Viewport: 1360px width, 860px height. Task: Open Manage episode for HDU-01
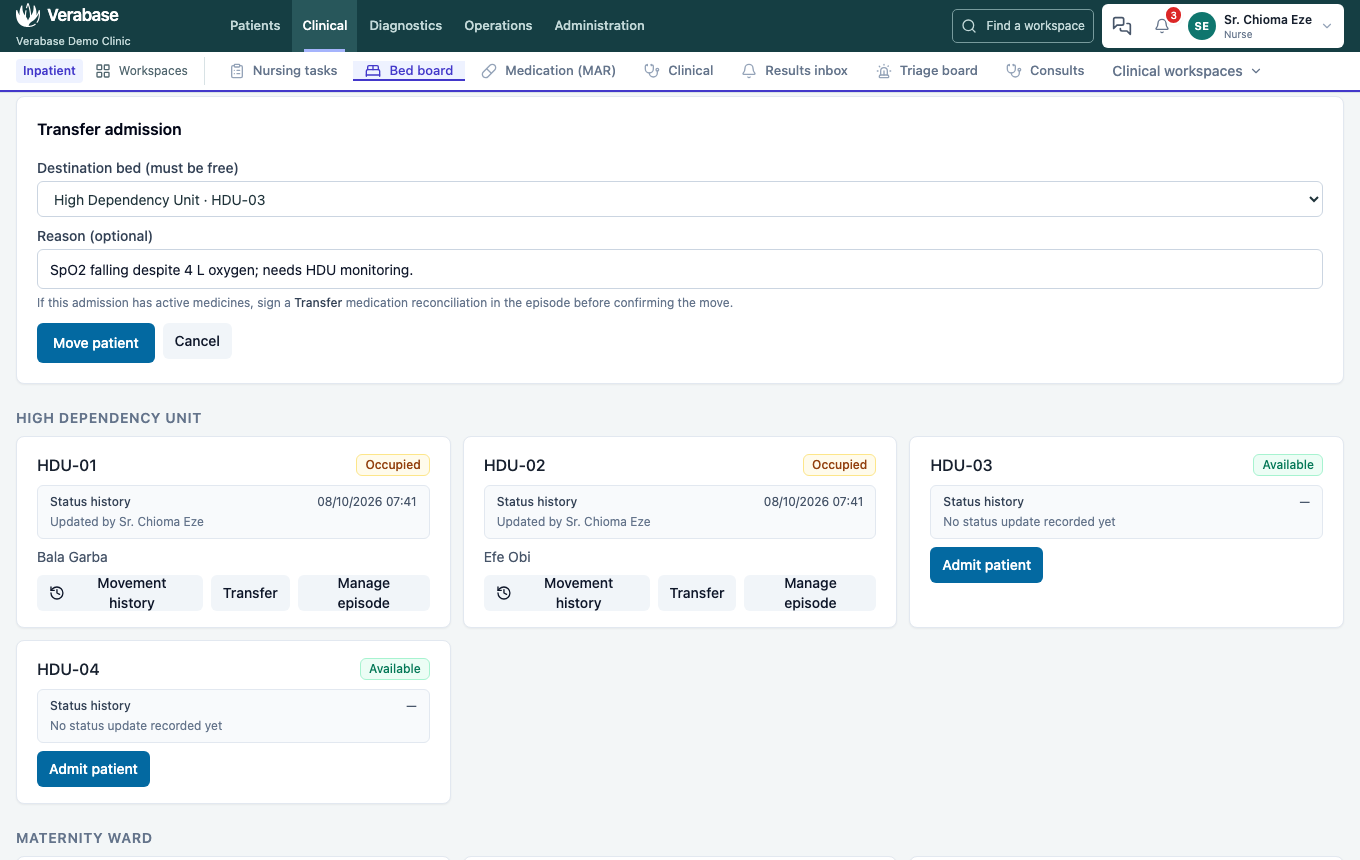click(x=364, y=593)
